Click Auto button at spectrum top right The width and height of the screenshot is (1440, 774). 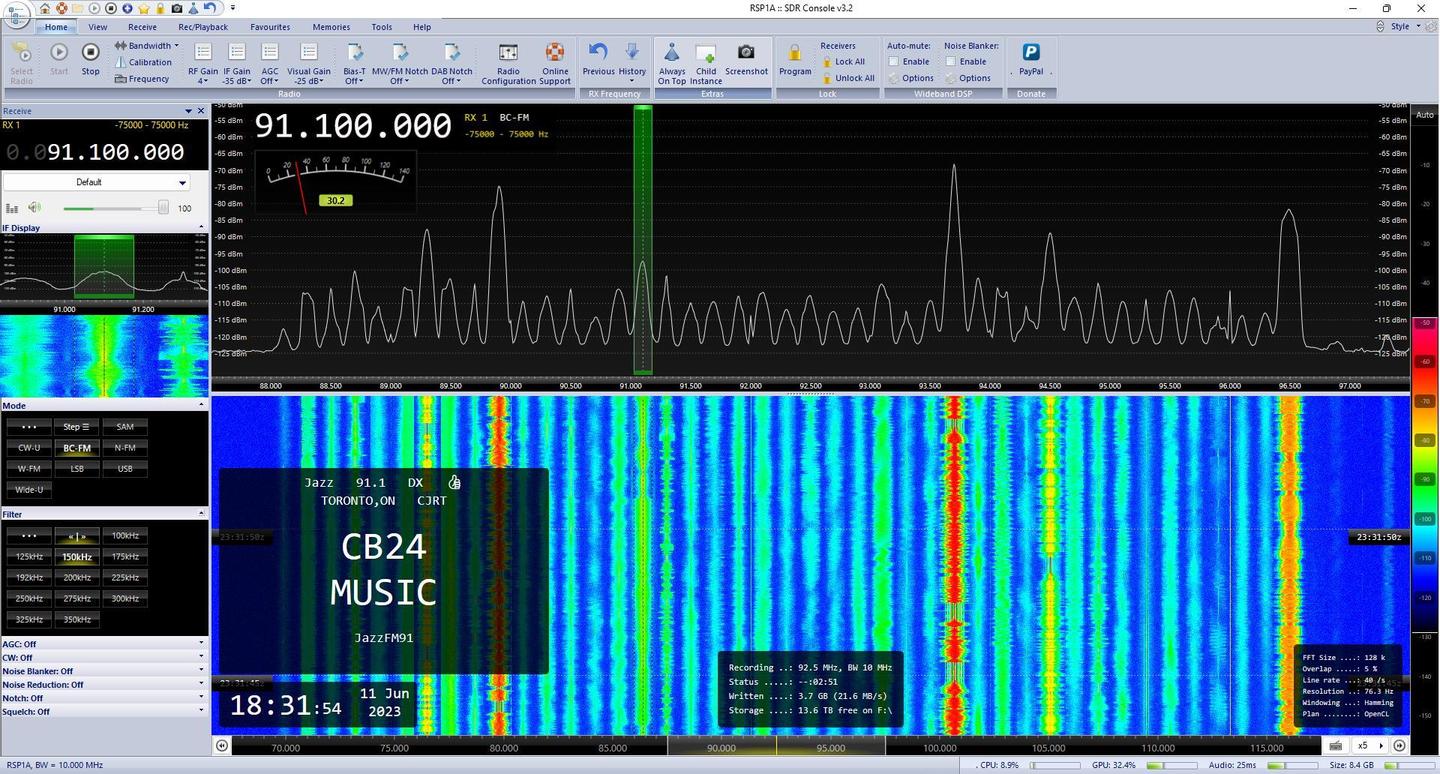click(x=1425, y=115)
